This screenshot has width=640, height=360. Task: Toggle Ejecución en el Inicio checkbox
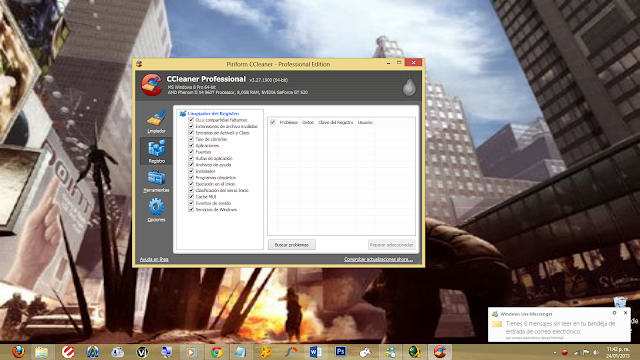coord(191,184)
